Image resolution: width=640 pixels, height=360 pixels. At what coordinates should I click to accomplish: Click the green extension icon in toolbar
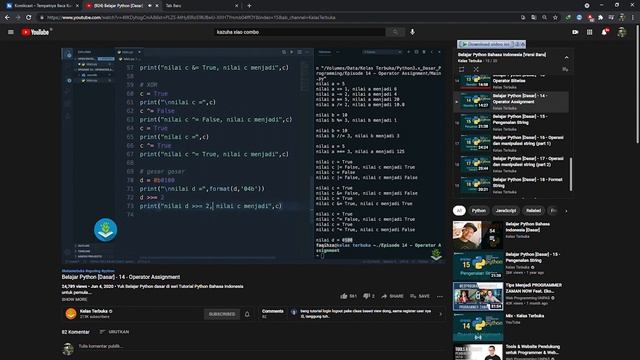coord(568,18)
